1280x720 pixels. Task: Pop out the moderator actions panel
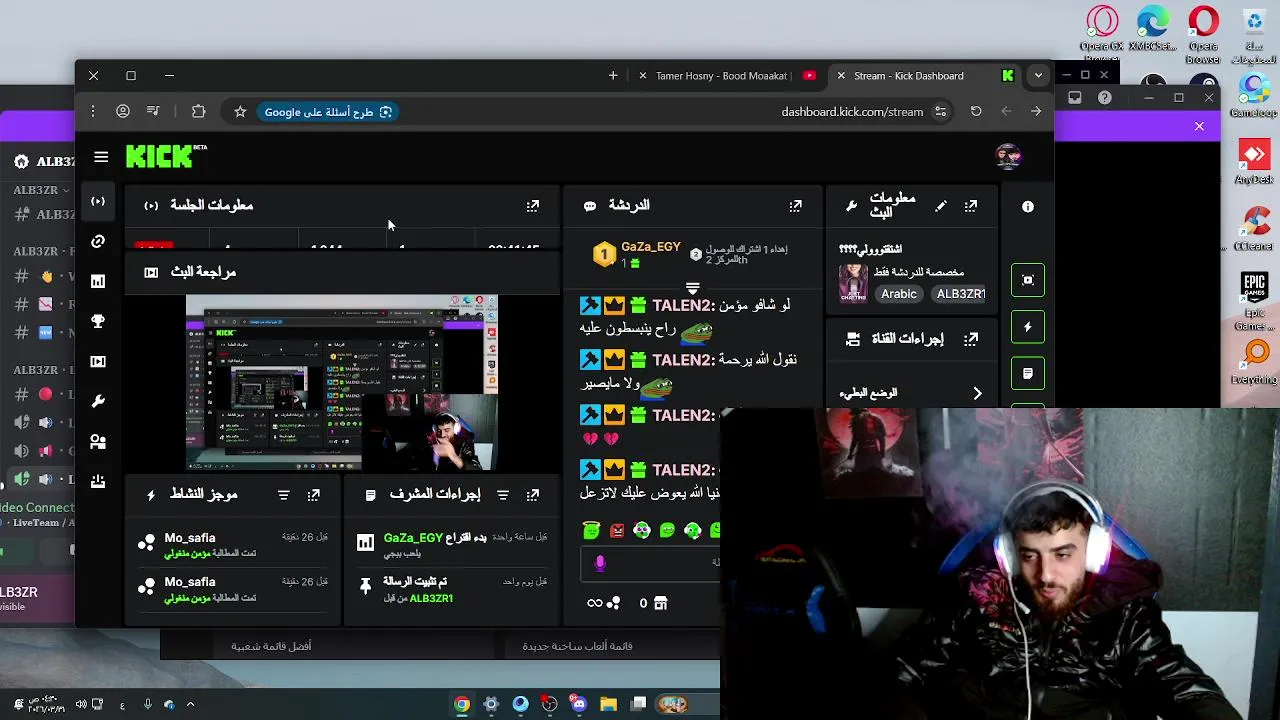pyautogui.click(x=533, y=495)
